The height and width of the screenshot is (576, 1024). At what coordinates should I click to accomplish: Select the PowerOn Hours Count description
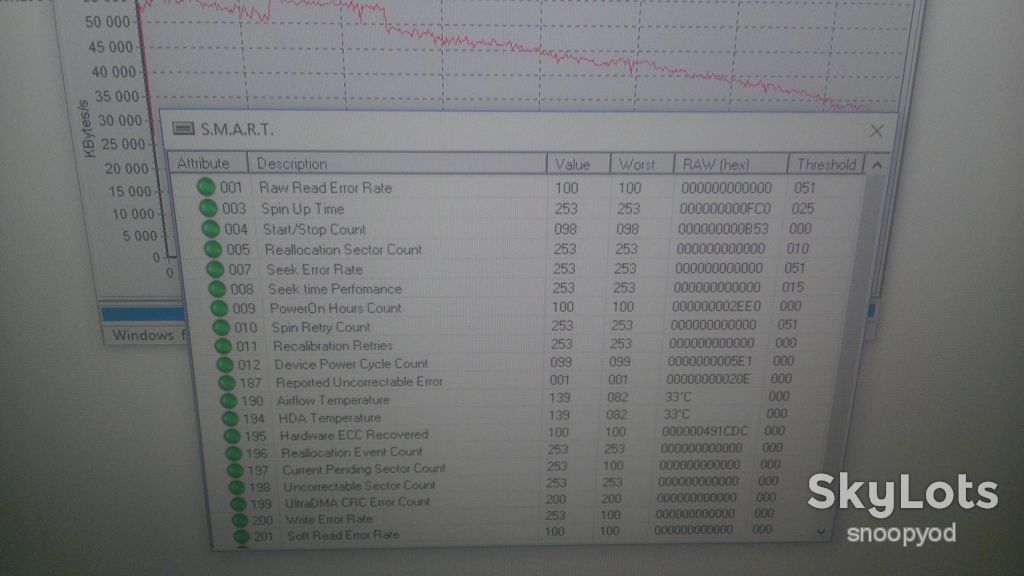335,308
